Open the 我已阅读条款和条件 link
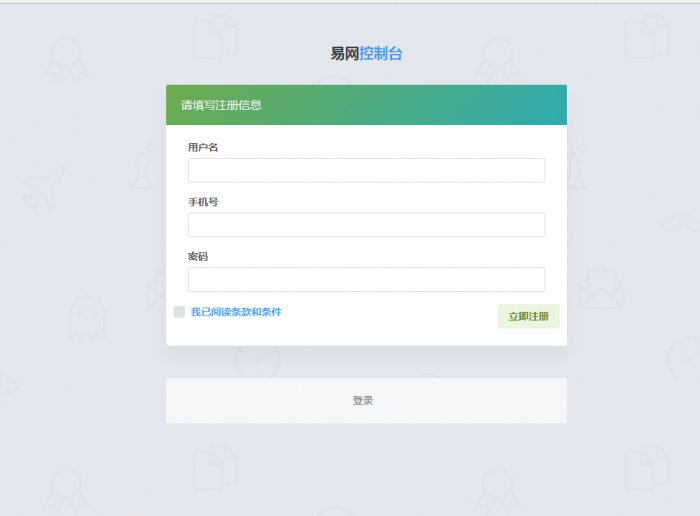The height and width of the screenshot is (516, 700). pyautogui.click(x=236, y=312)
